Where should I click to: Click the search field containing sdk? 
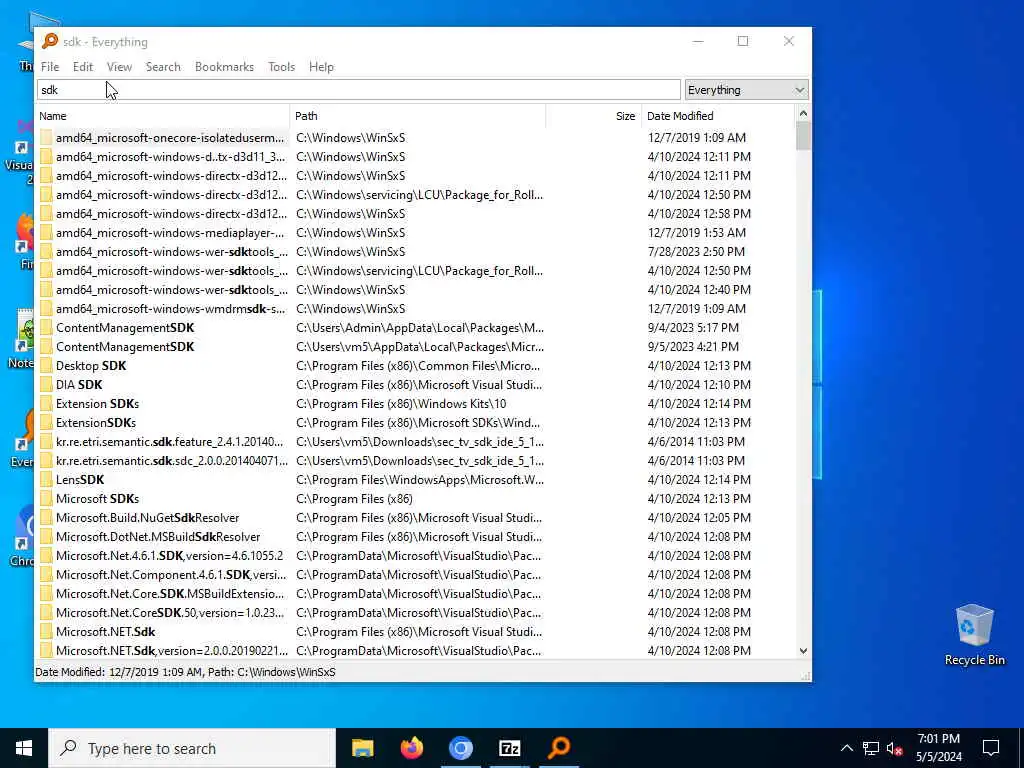pos(359,90)
